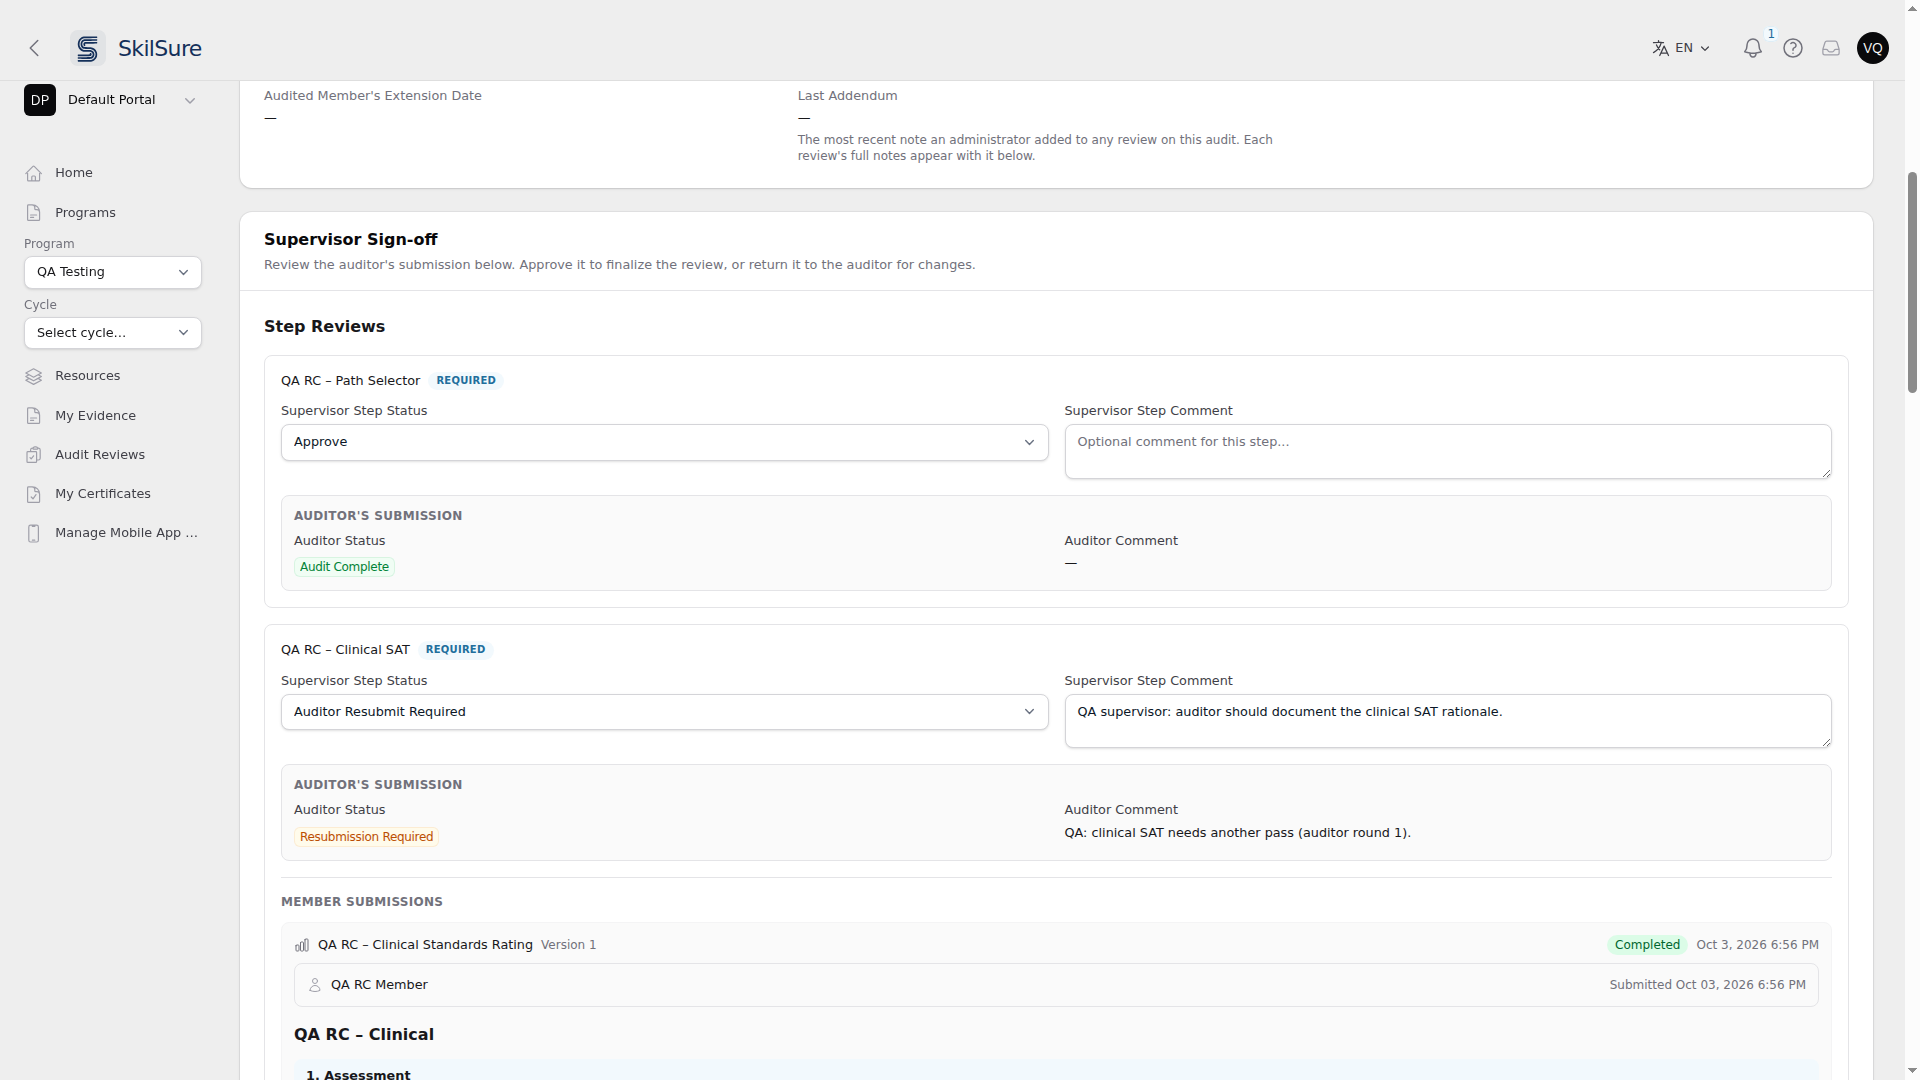
Task: Click the scrollbar down arrow
Action: tap(1912, 1070)
